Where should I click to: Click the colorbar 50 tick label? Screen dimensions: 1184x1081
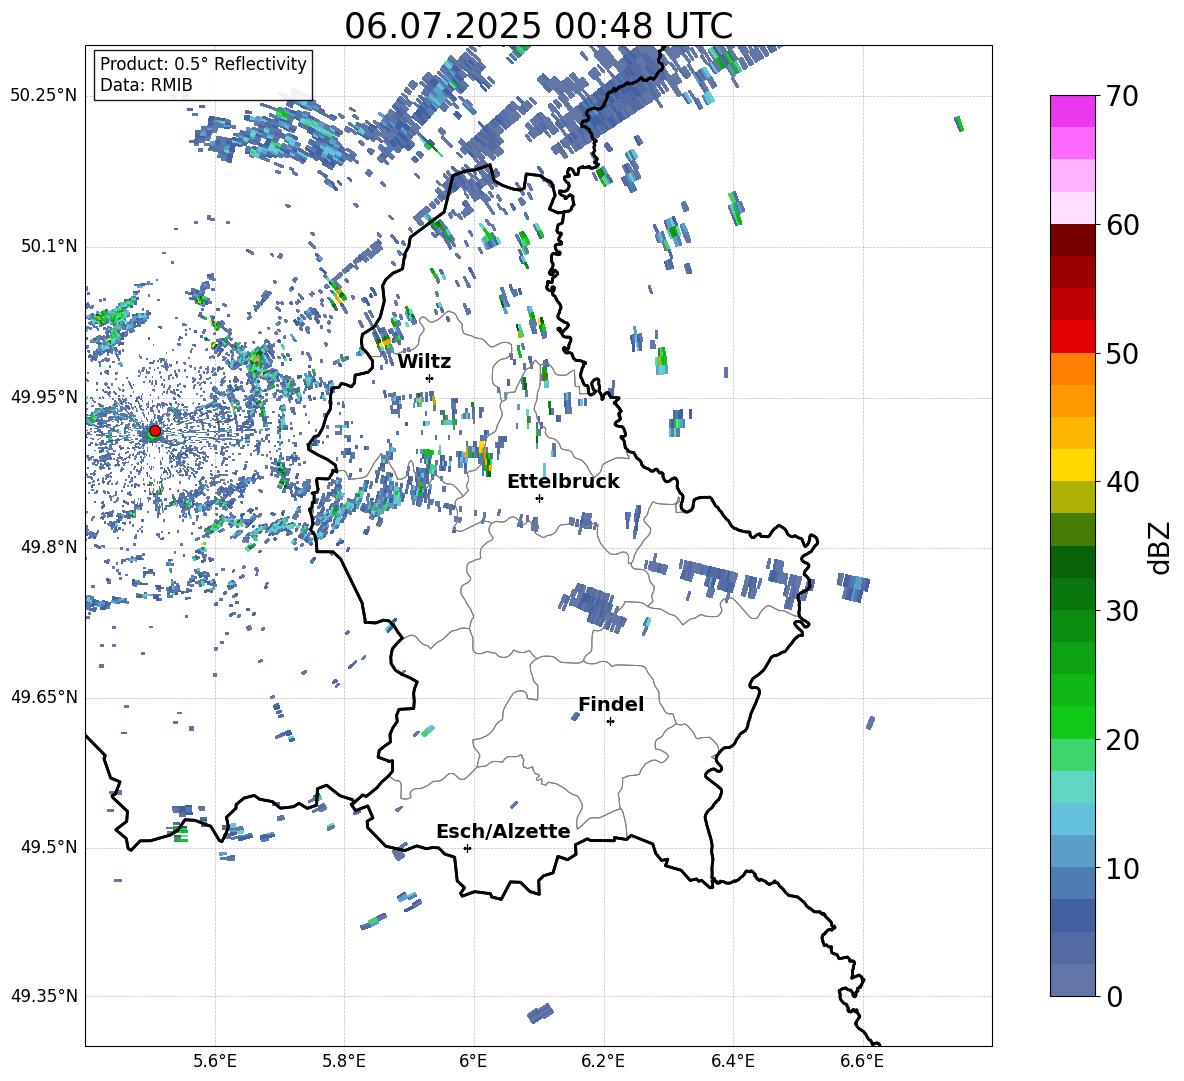click(1122, 354)
